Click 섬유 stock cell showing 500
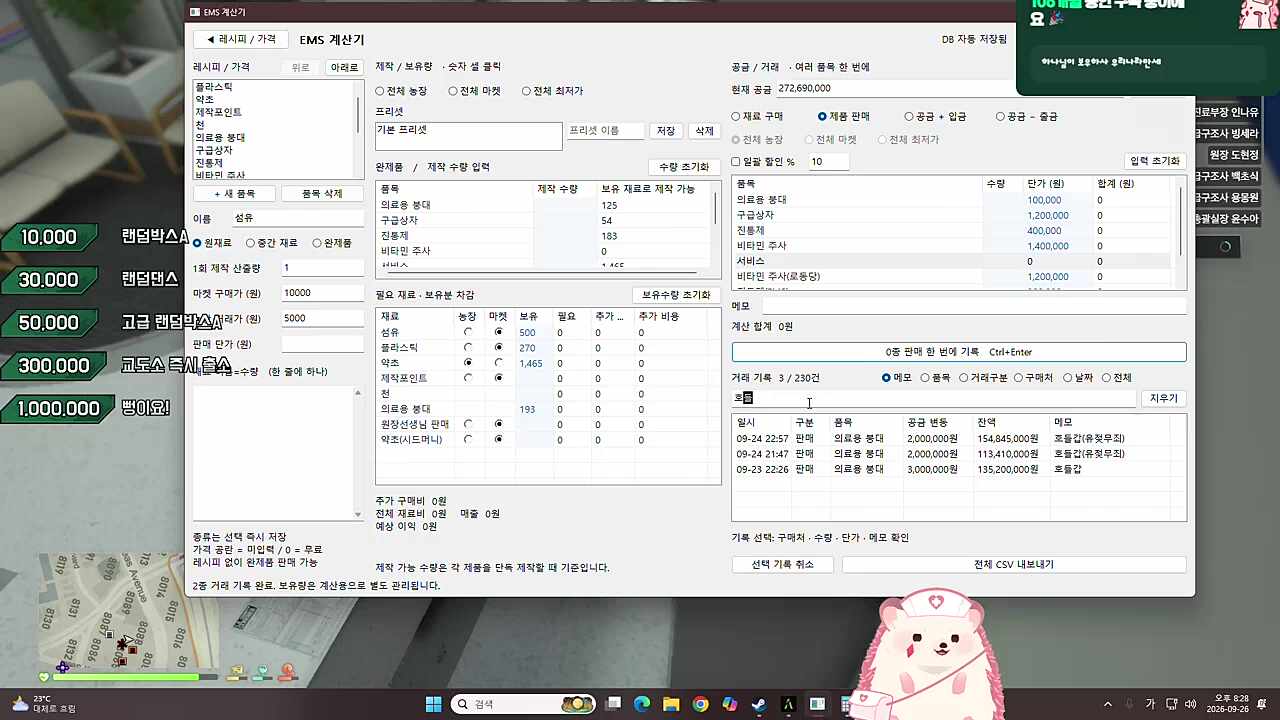Image resolution: width=1280 pixels, height=720 pixels. pos(532,332)
